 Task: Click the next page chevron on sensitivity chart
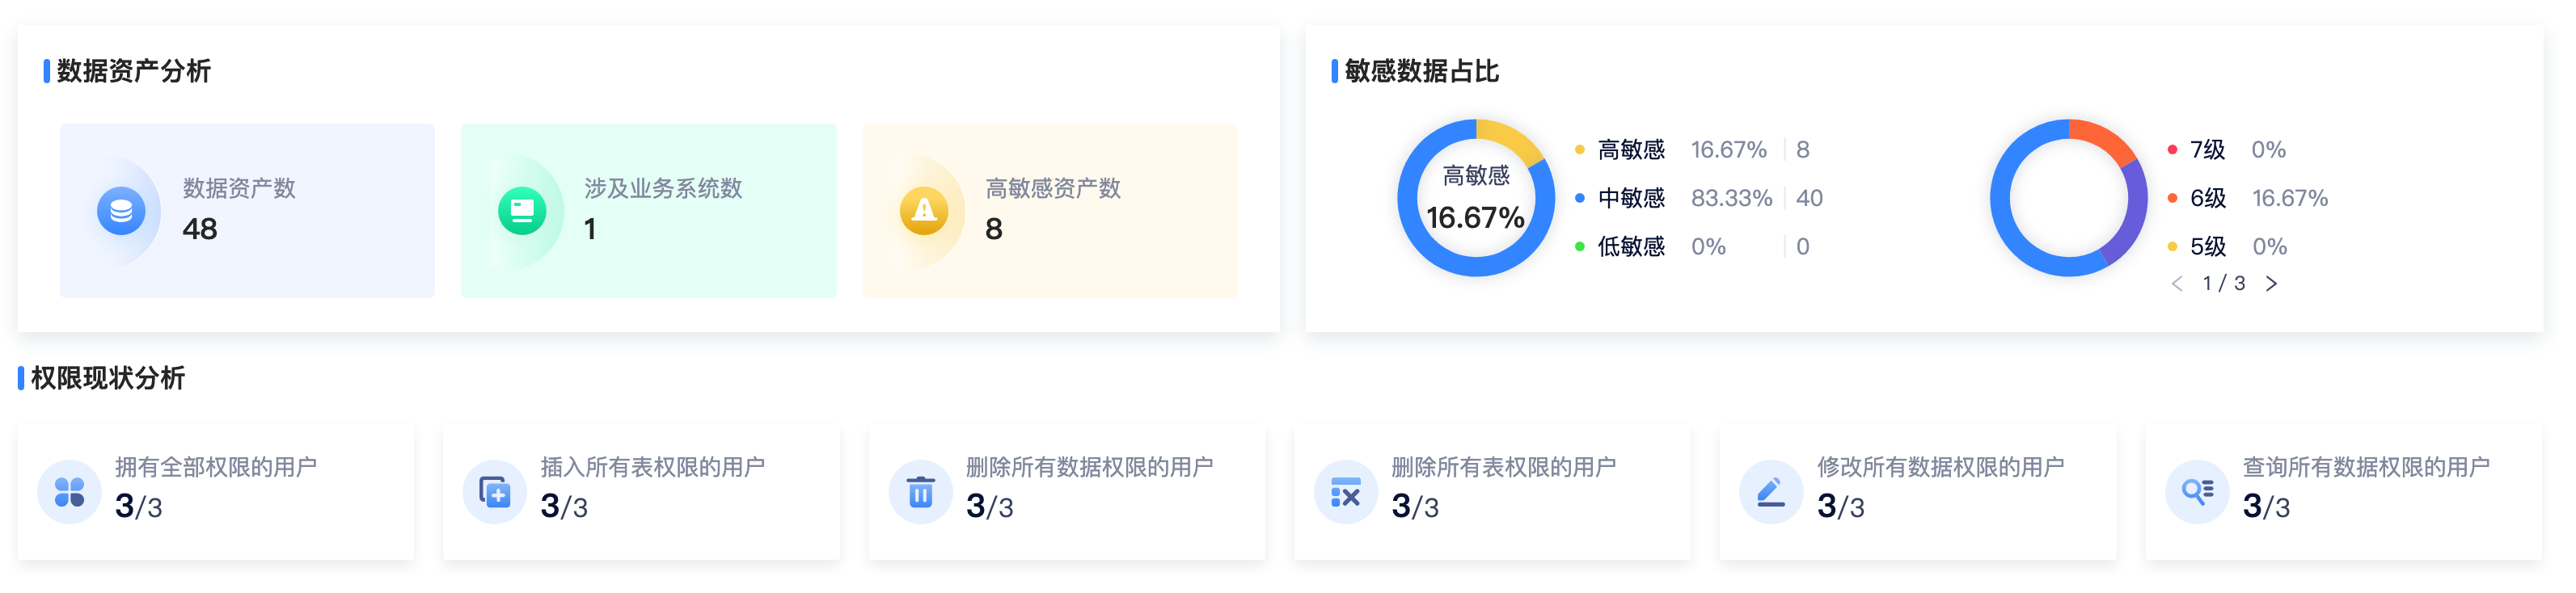click(x=2272, y=284)
